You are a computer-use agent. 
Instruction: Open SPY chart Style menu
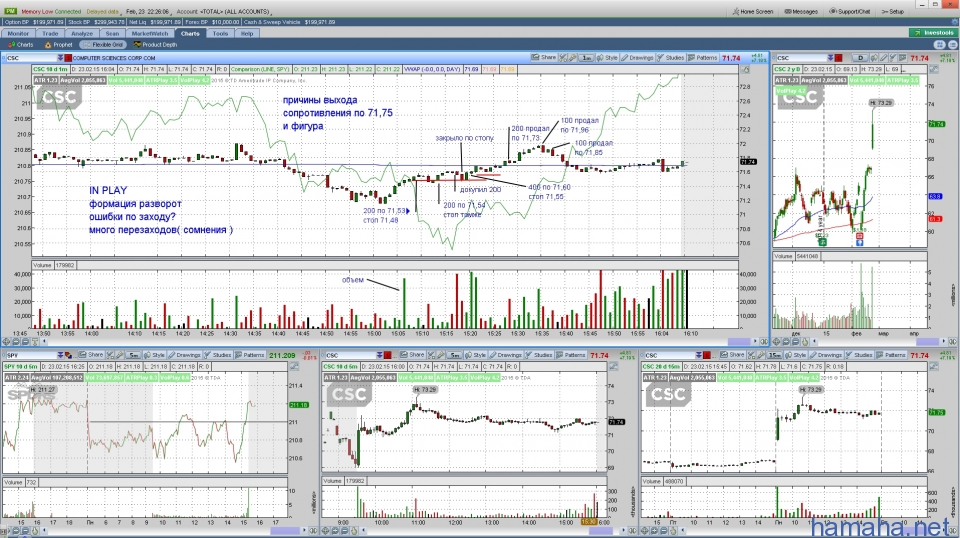tap(155, 354)
